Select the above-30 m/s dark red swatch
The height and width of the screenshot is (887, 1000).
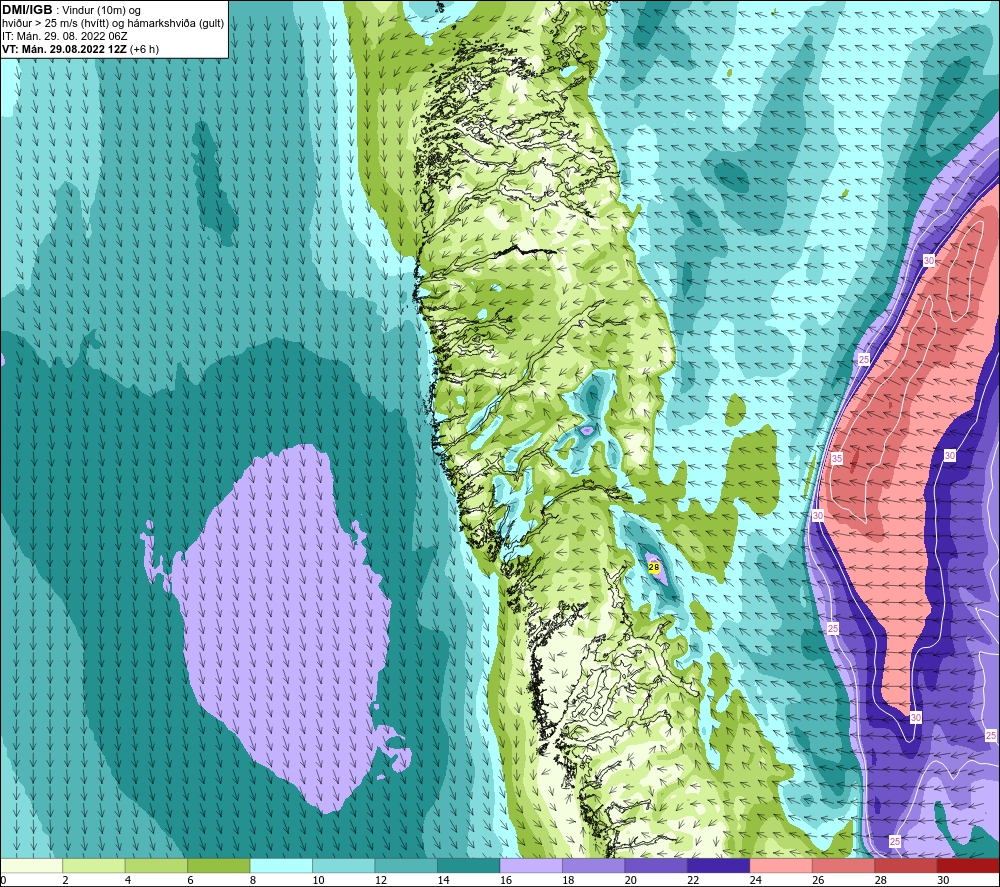[x=969, y=865]
